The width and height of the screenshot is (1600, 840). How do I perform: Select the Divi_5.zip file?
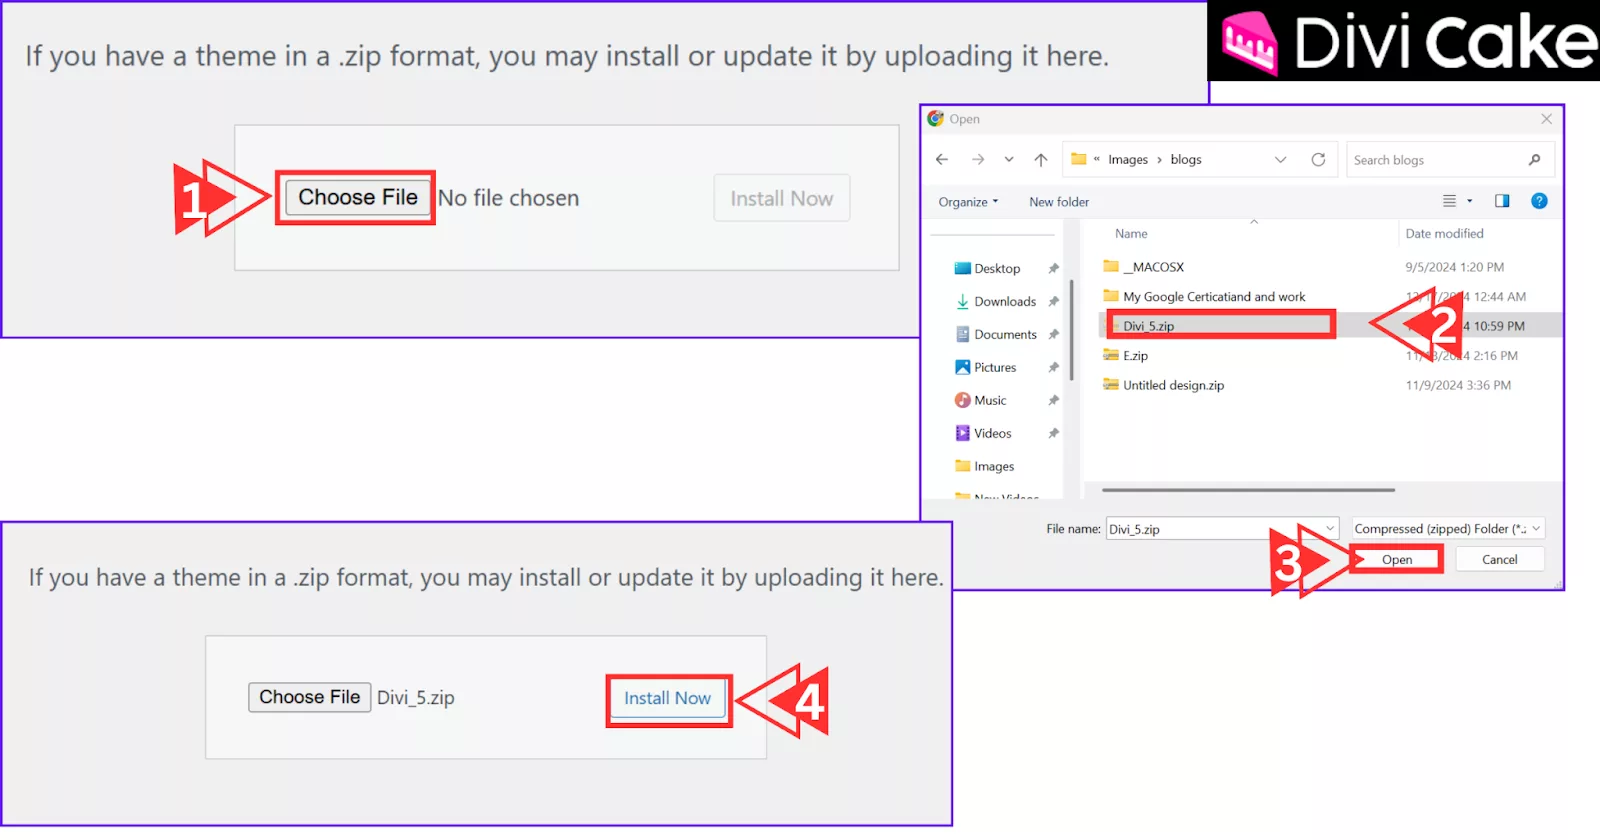tap(1219, 326)
